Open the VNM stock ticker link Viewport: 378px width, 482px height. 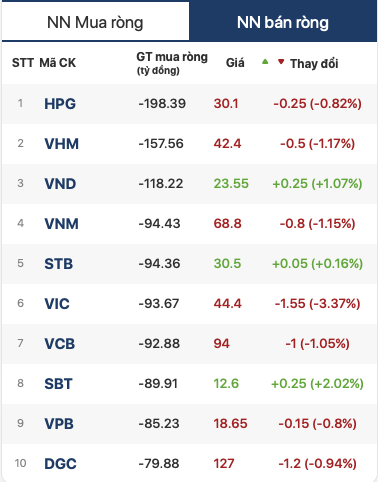pos(62,224)
